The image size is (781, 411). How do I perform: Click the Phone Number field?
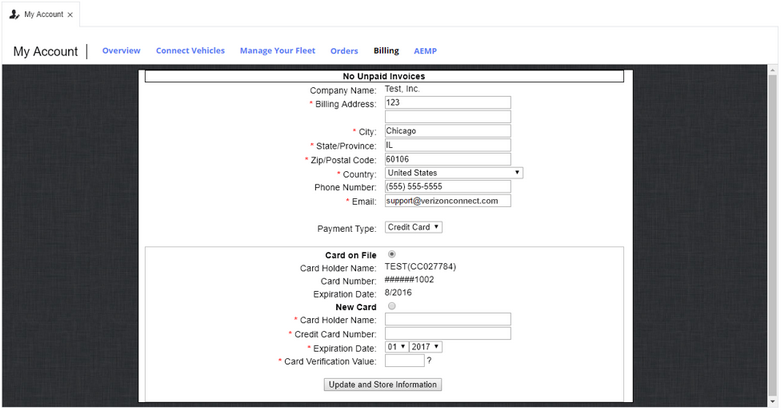point(448,187)
